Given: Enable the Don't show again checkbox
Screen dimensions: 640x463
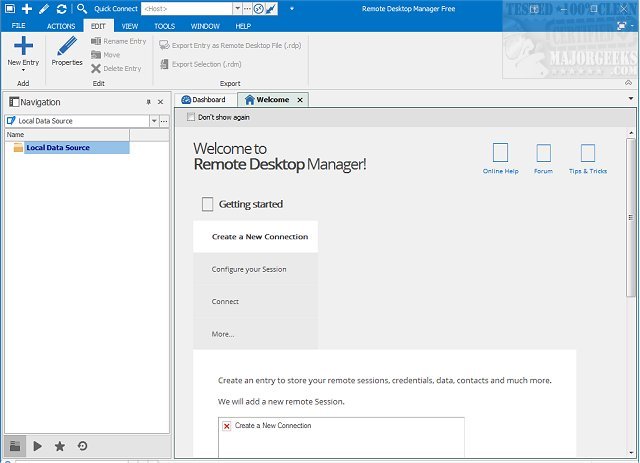Looking at the screenshot, I should [x=192, y=117].
